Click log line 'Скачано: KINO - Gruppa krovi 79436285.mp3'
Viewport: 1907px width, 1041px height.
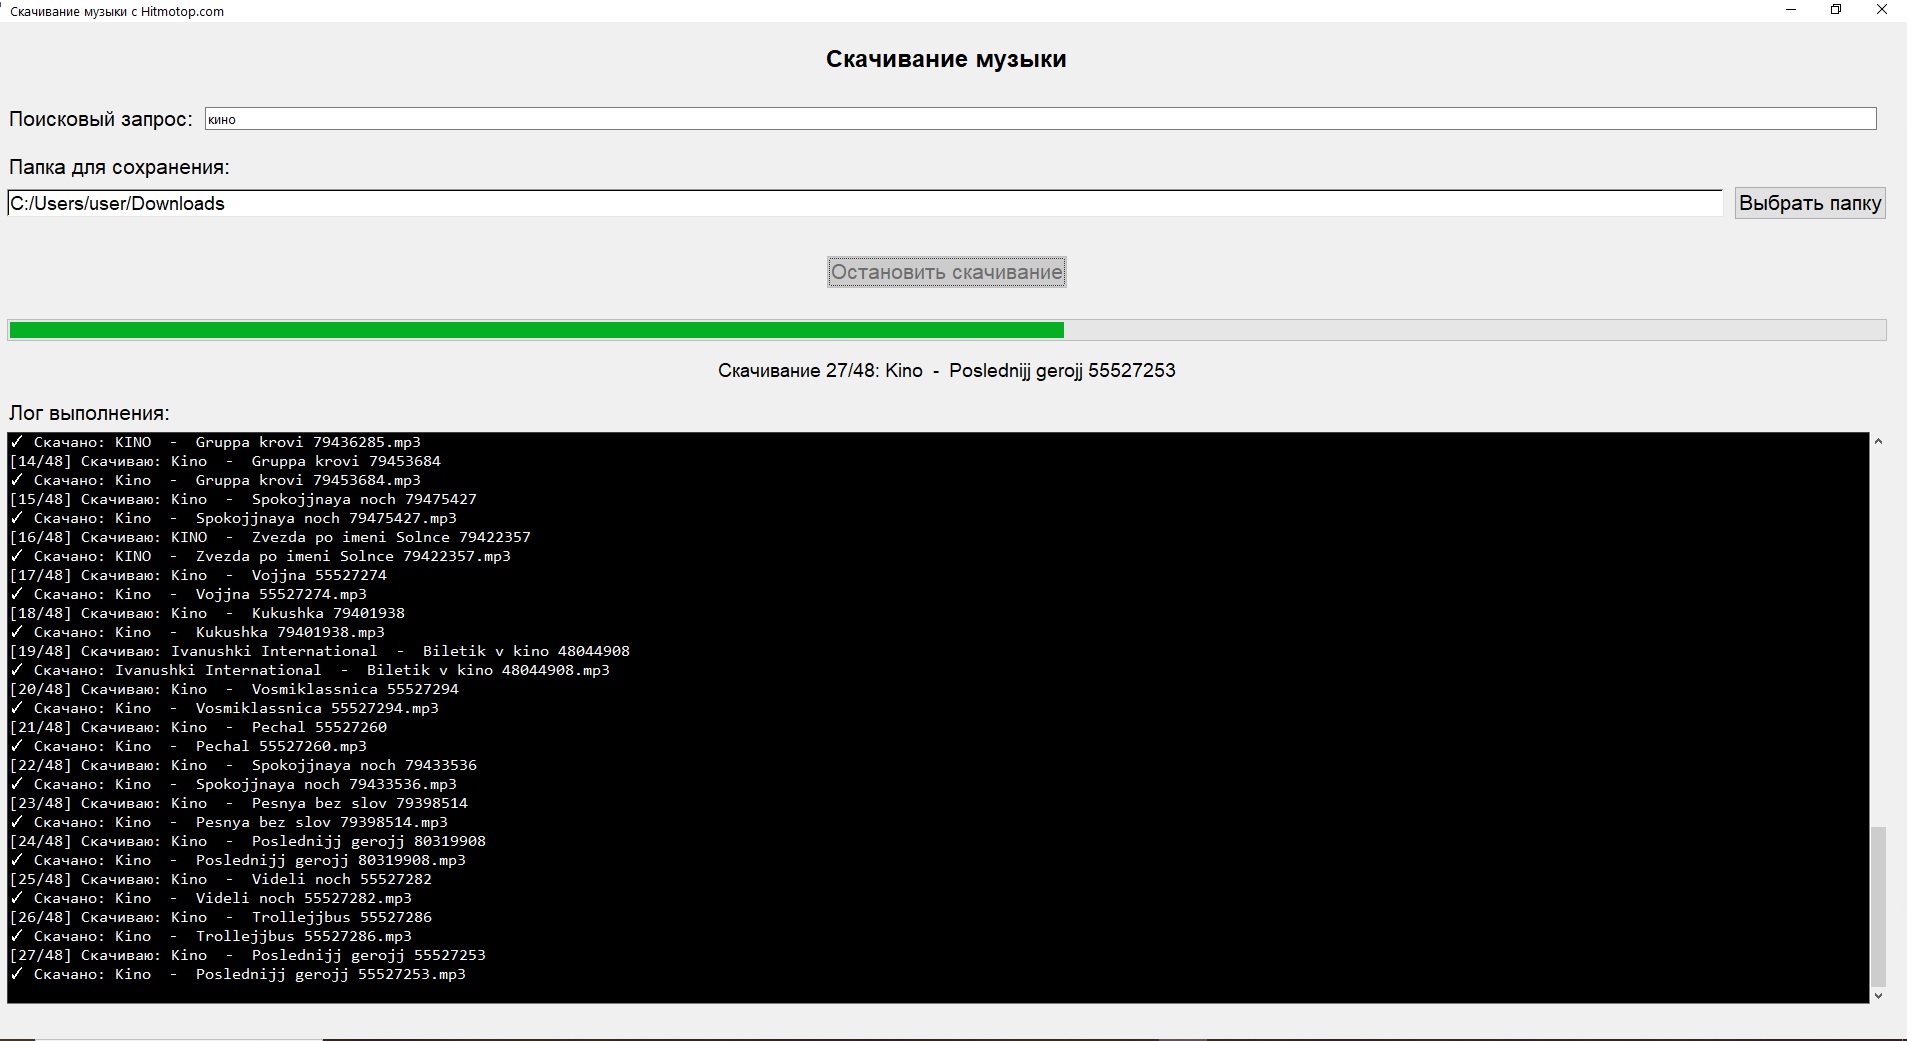(x=215, y=442)
